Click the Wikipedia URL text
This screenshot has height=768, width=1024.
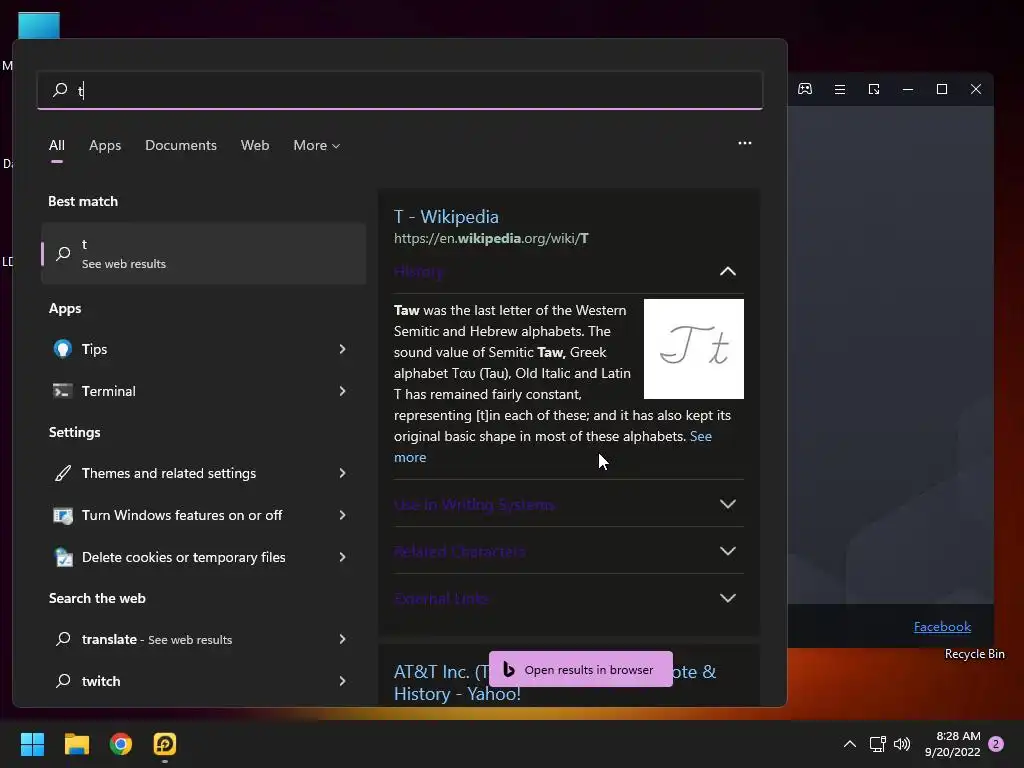click(x=491, y=238)
